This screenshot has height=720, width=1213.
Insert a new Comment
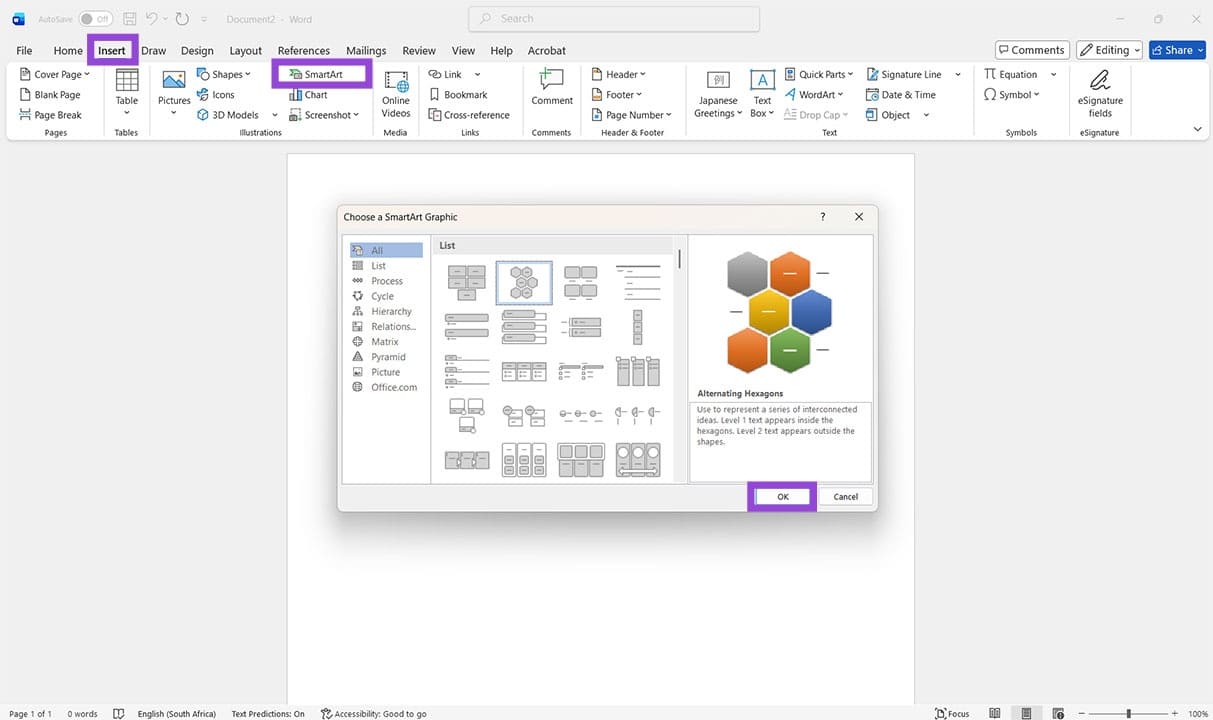click(551, 90)
